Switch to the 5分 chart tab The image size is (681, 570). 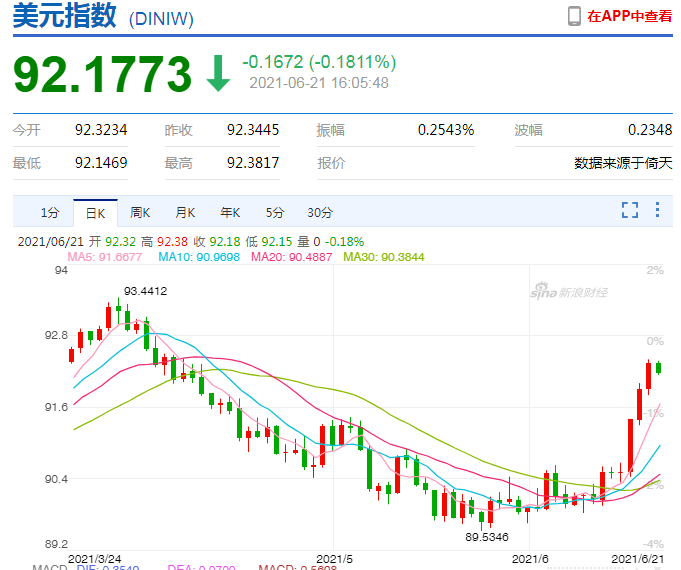click(x=275, y=212)
